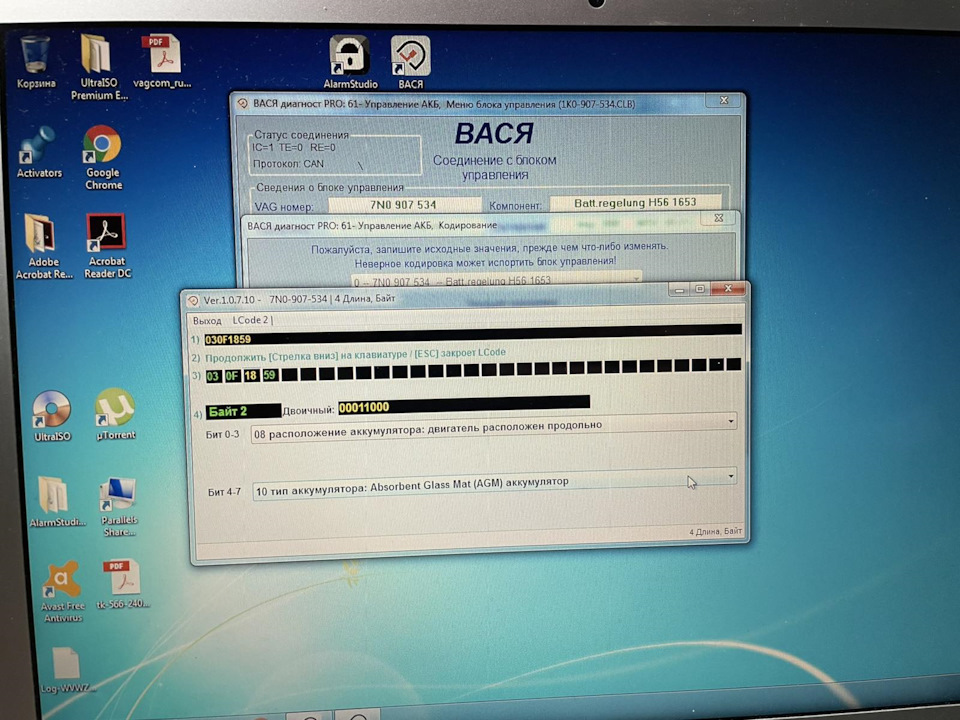The image size is (960, 720).
Task: Click the Компонент field Batt.regelung H56 1653
Action: [x=635, y=203]
